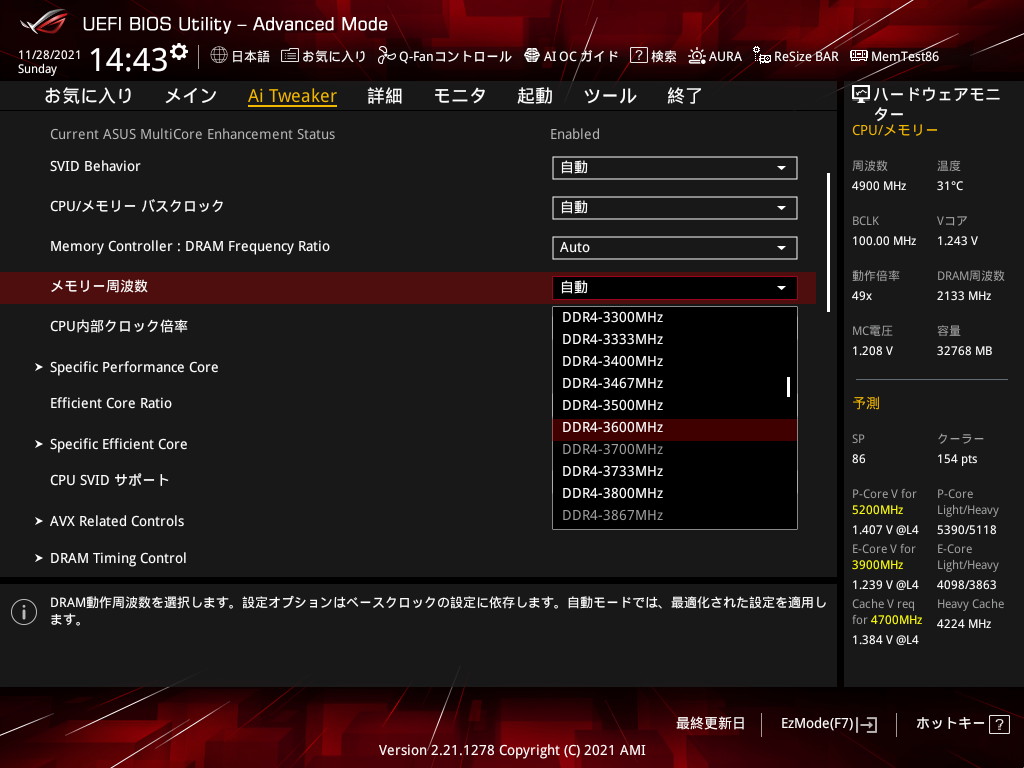This screenshot has width=1024, height=768.
Task: Open favorites list icon in top toolbar
Action: [x=289, y=56]
